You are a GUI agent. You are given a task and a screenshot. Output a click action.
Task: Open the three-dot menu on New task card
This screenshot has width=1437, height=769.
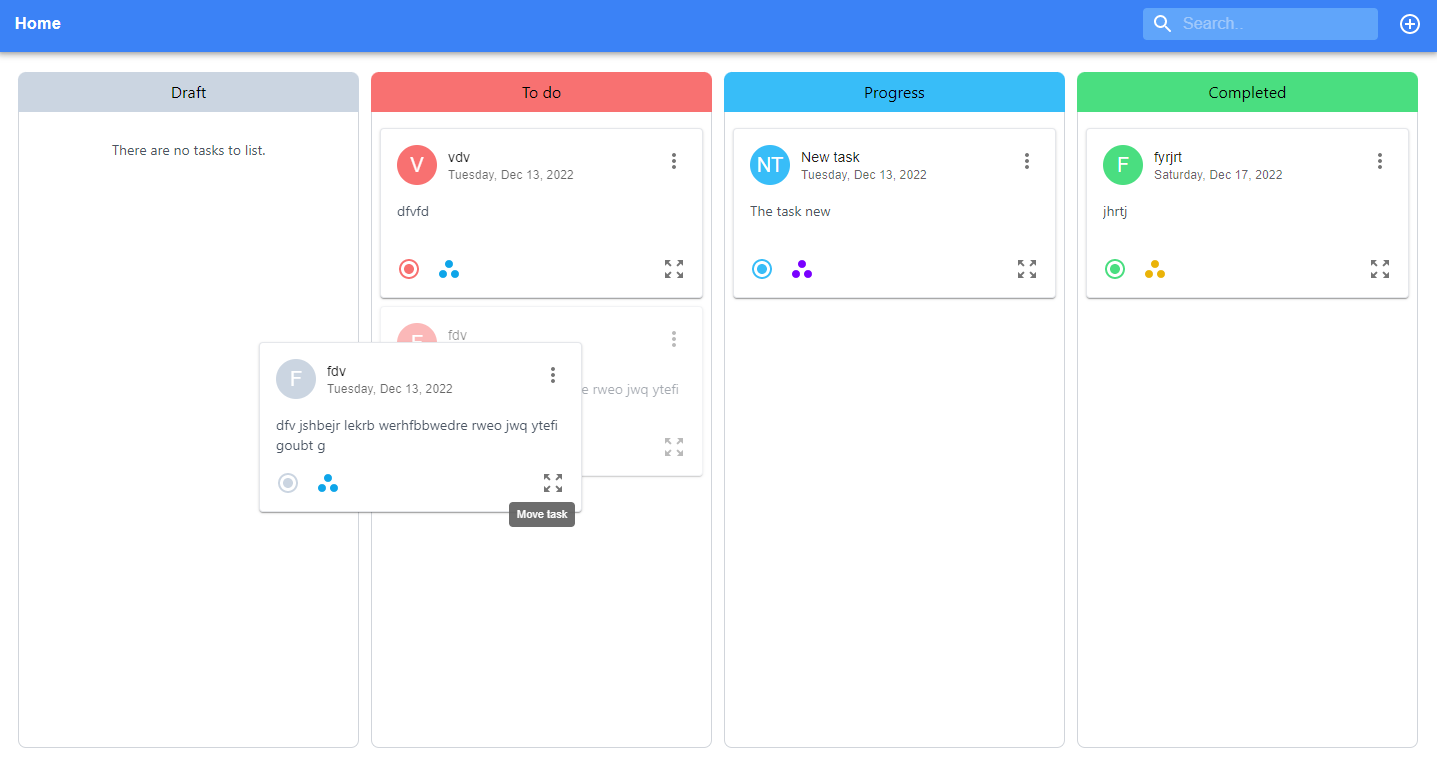coord(1027,160)
